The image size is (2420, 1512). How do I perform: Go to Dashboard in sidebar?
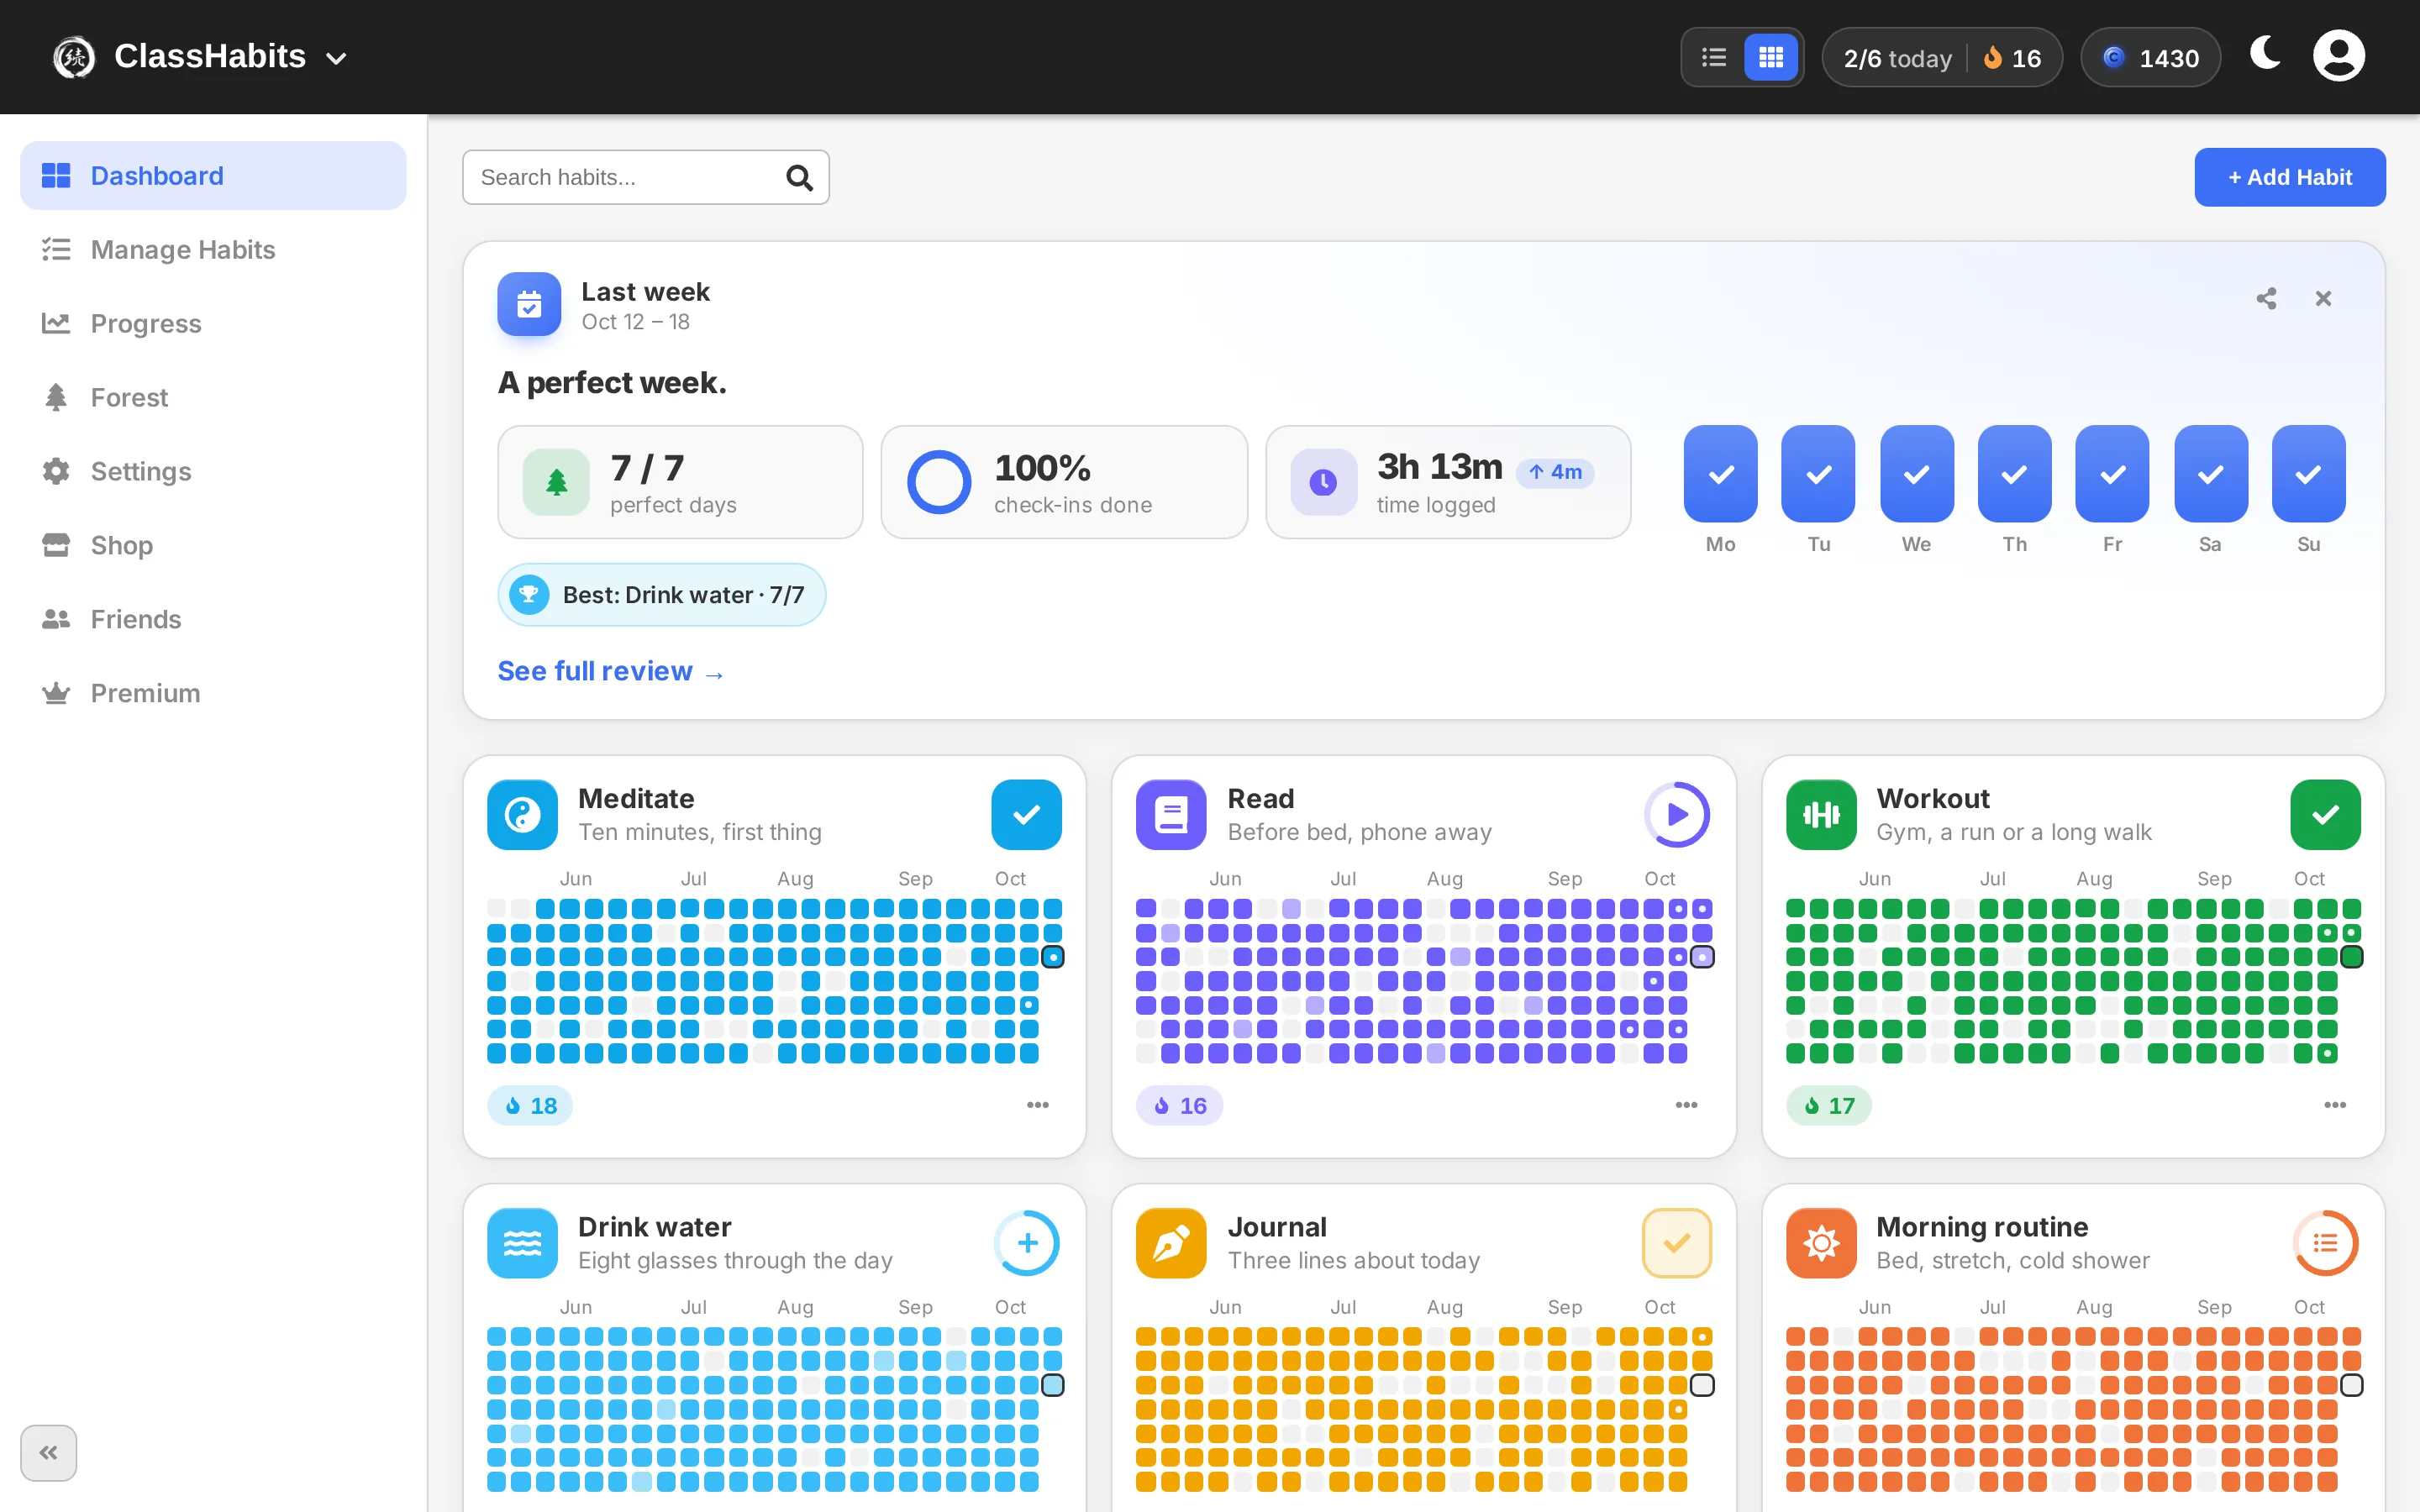[x=213, y=176]
